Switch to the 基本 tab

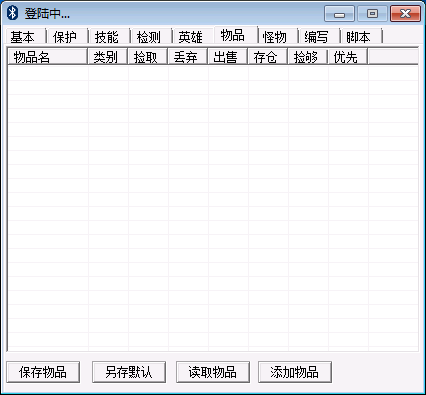pyautogui.click(x=26, y=37)
